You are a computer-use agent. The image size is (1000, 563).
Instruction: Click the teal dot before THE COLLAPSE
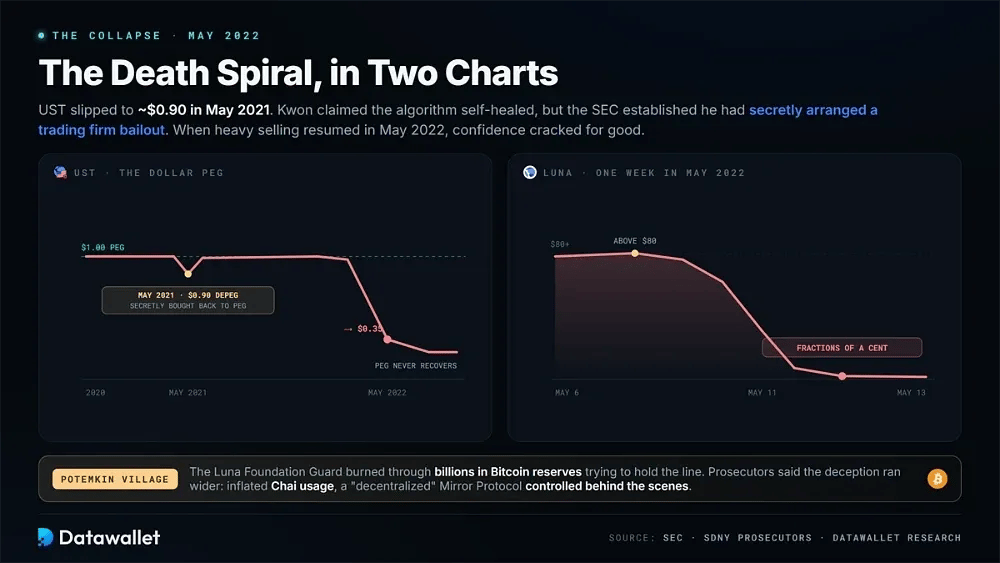click(41, 36)
